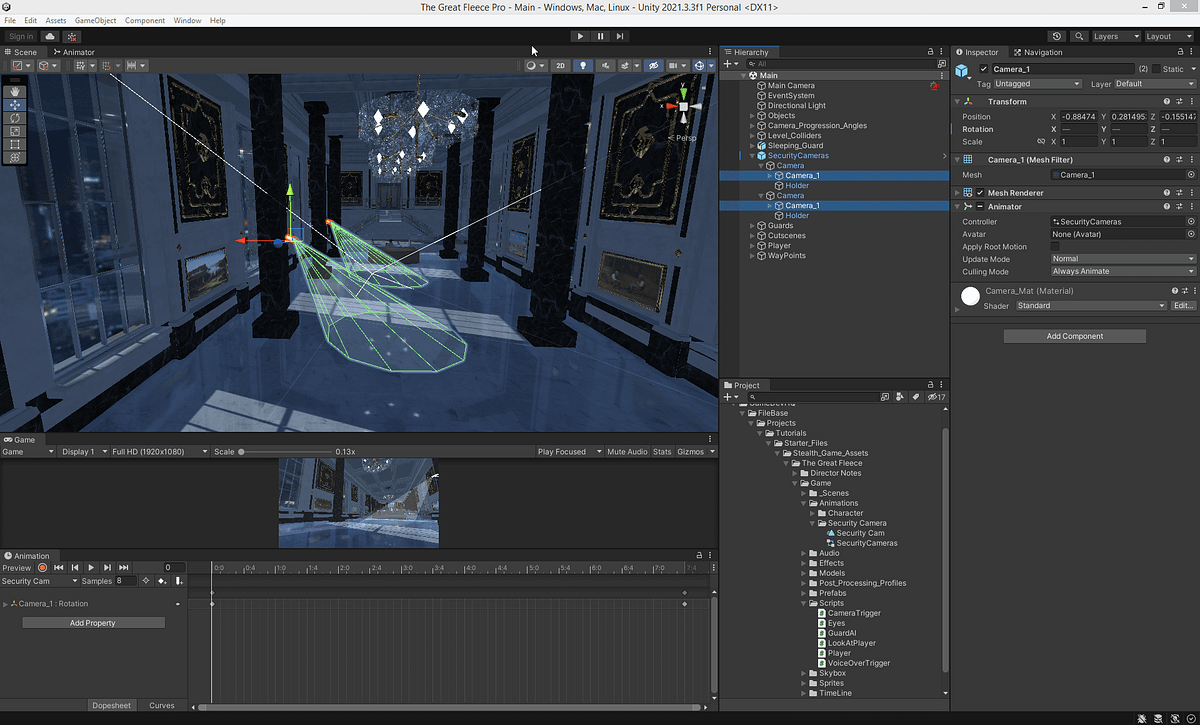This screenshot has width=1200, height=725.
Task: Select the Rotate tool
Action: tap(15, 118)
